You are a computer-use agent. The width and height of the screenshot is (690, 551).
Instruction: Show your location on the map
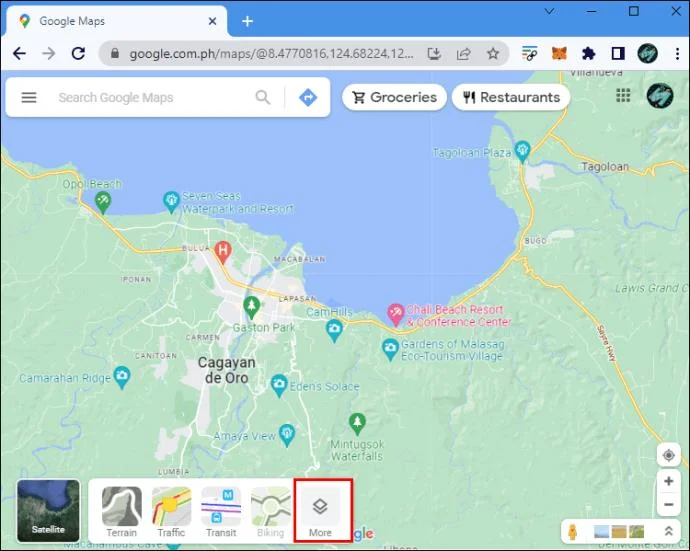[x=668, y=455]
